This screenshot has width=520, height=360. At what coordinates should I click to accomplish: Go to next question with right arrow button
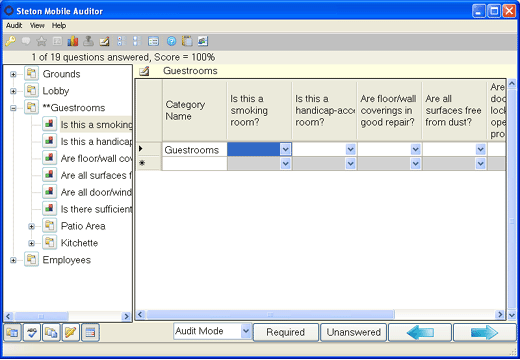[484, 332]
